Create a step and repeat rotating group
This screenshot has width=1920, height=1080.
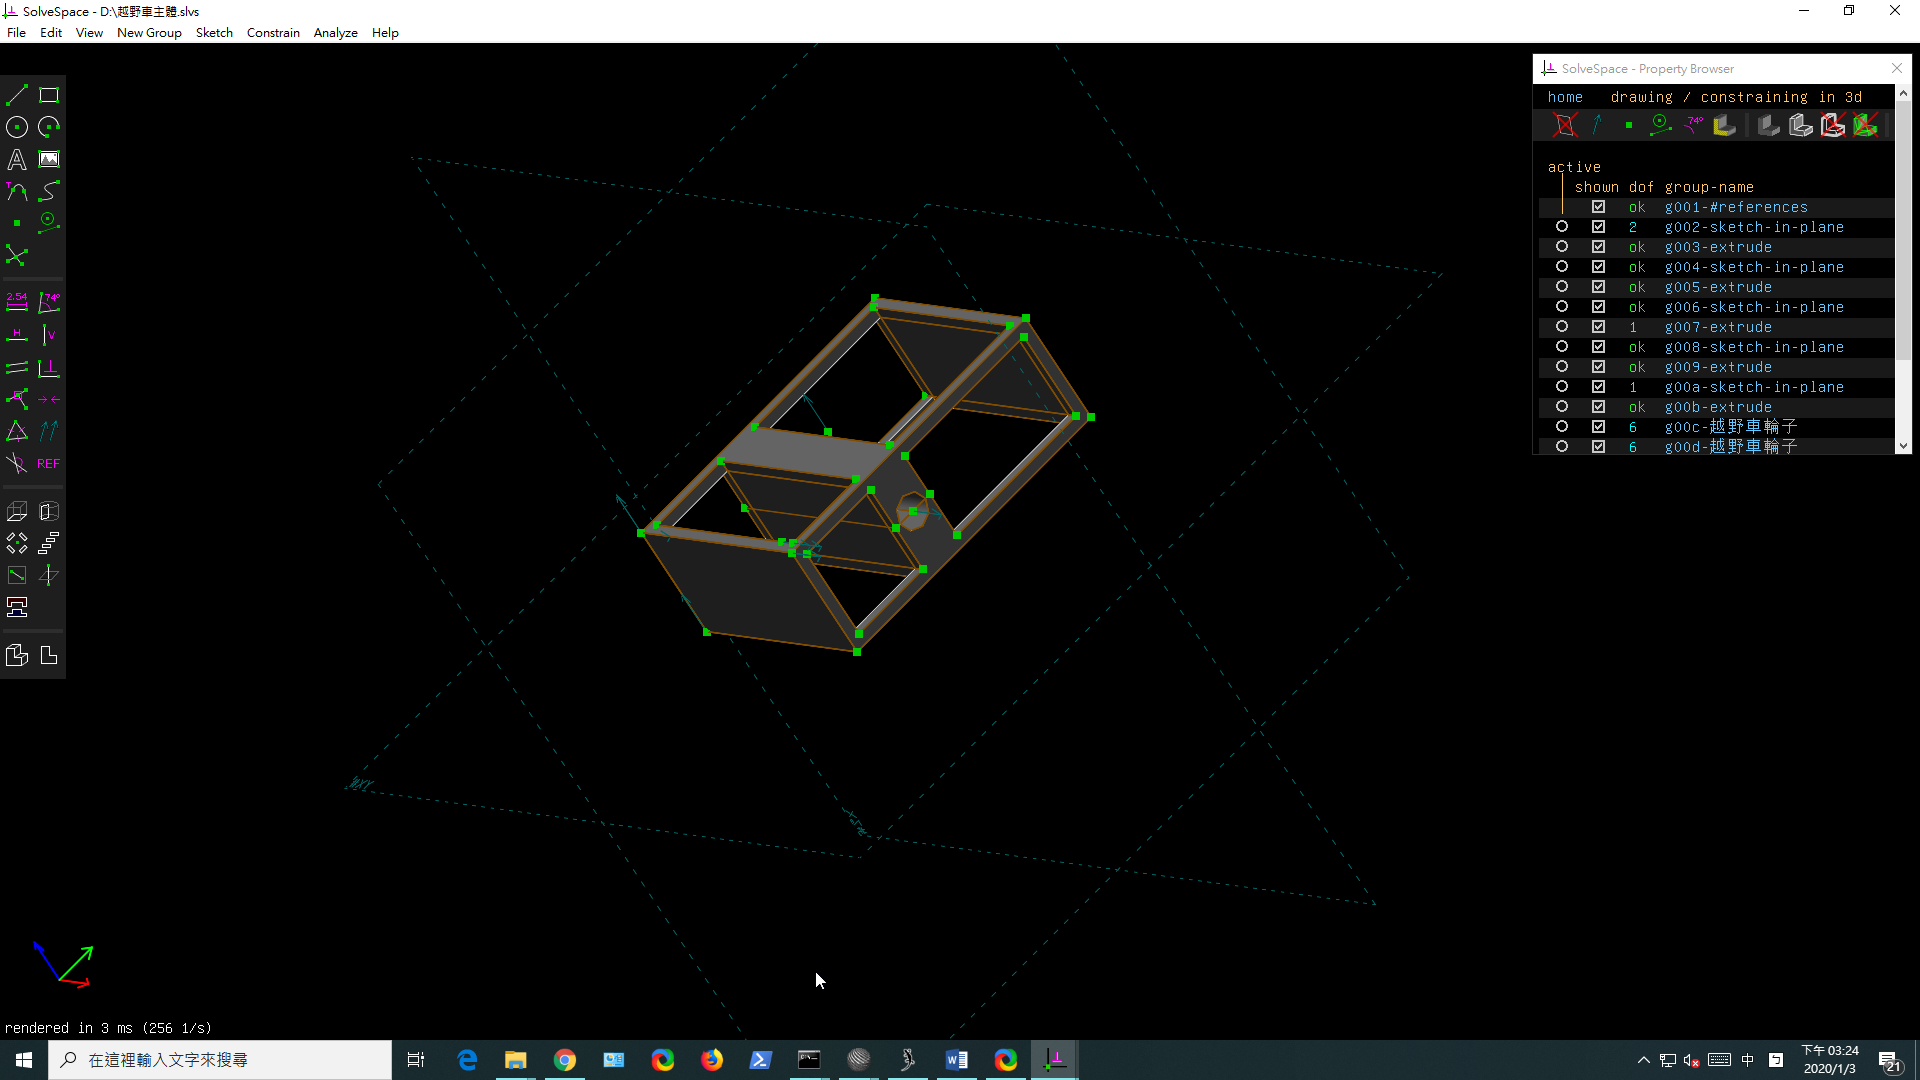pyautogui.click(x=17, y=543)
